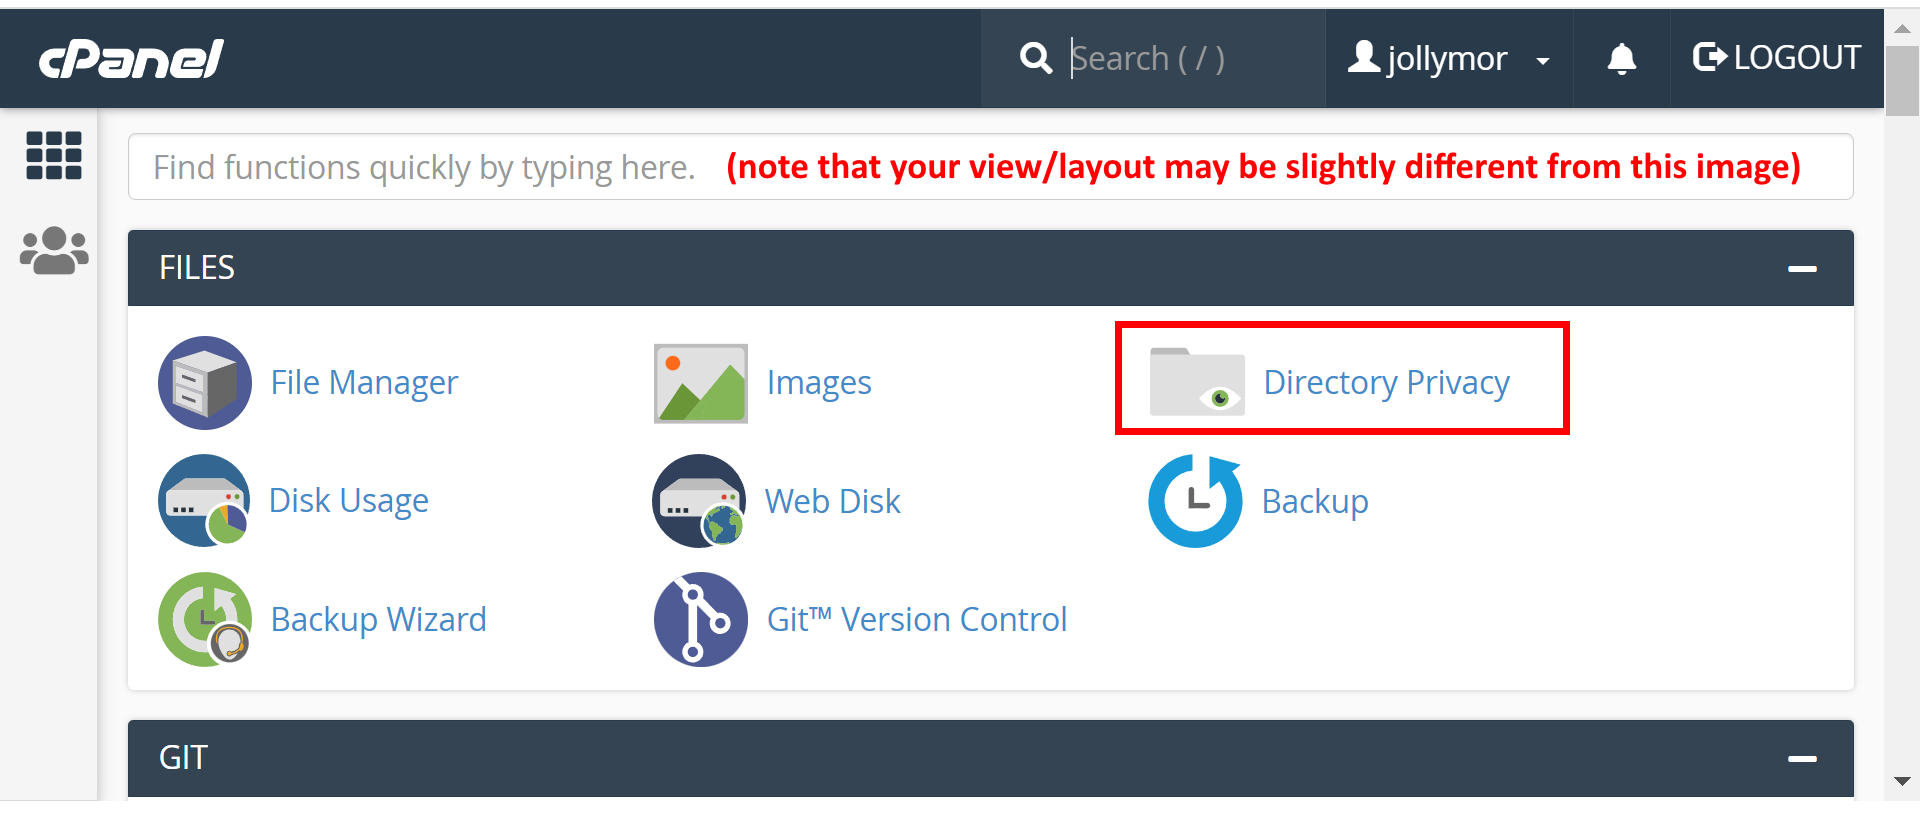
Task: Click the cPanel logo
Action: 129,58
